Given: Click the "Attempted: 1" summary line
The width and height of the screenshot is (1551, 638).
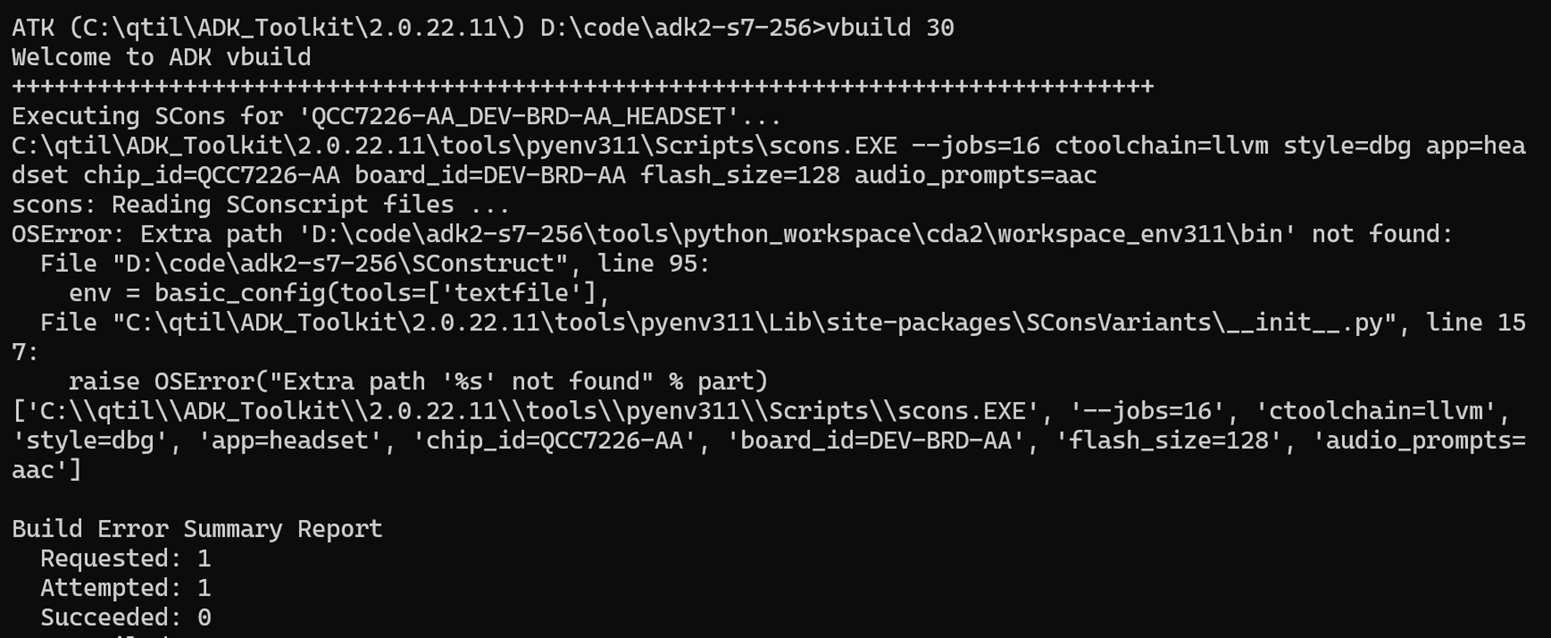Looking at the screenshot, I should (125, 588).
